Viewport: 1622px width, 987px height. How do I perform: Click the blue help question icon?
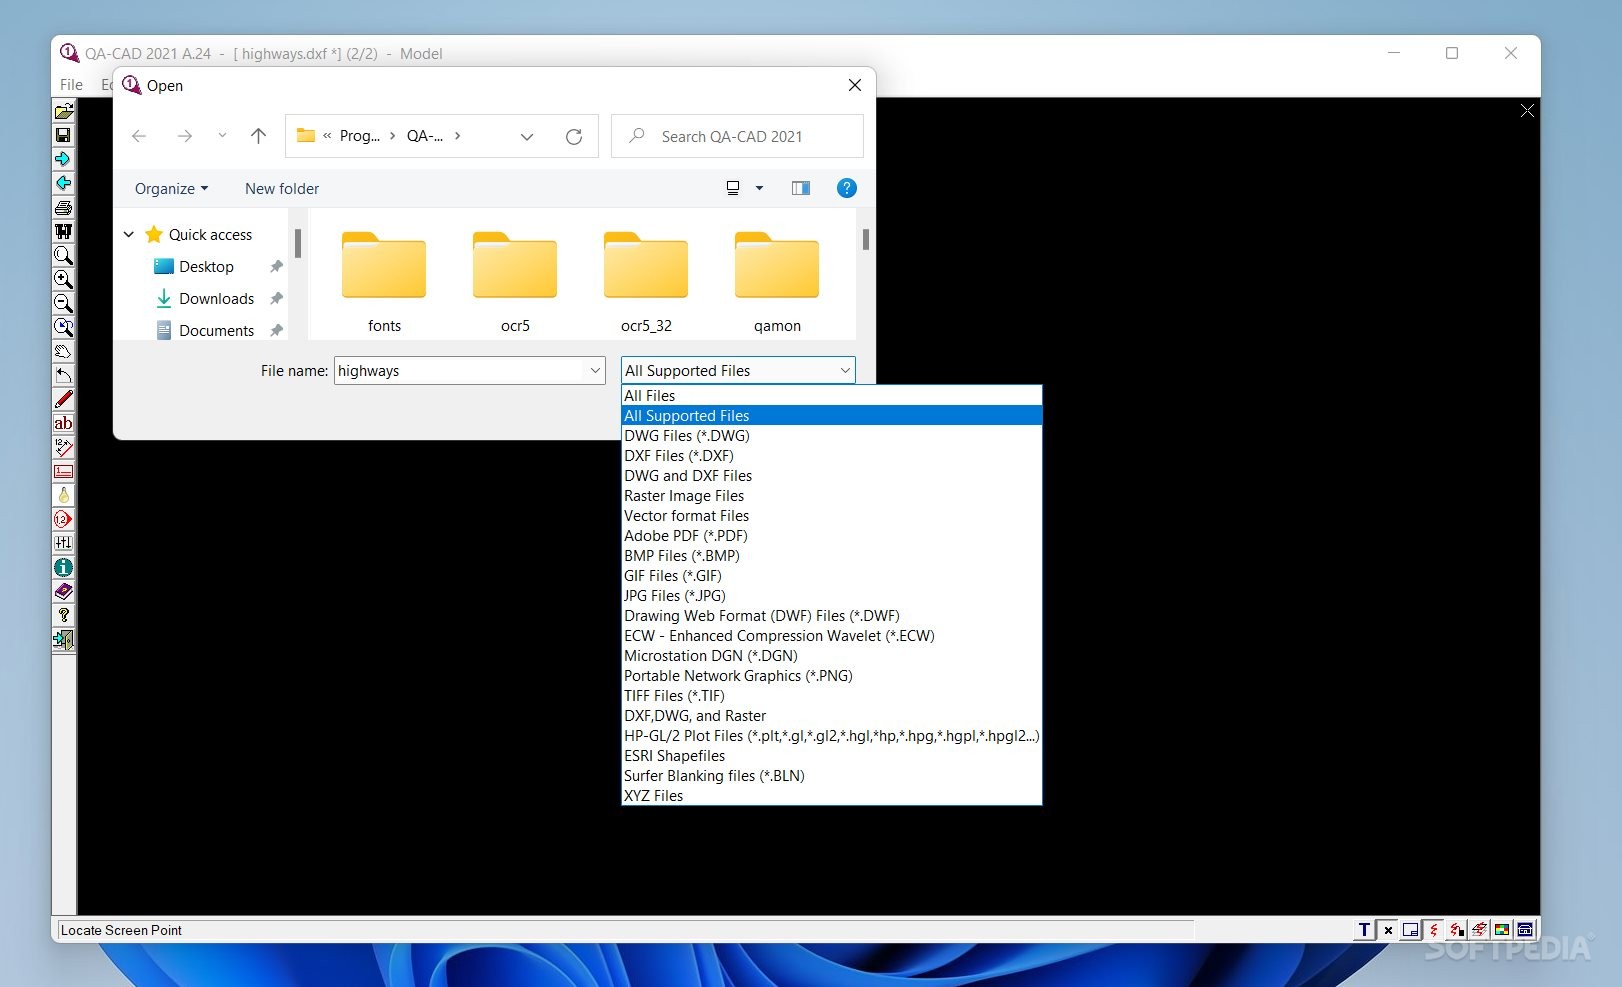click(x=846, y=188)
